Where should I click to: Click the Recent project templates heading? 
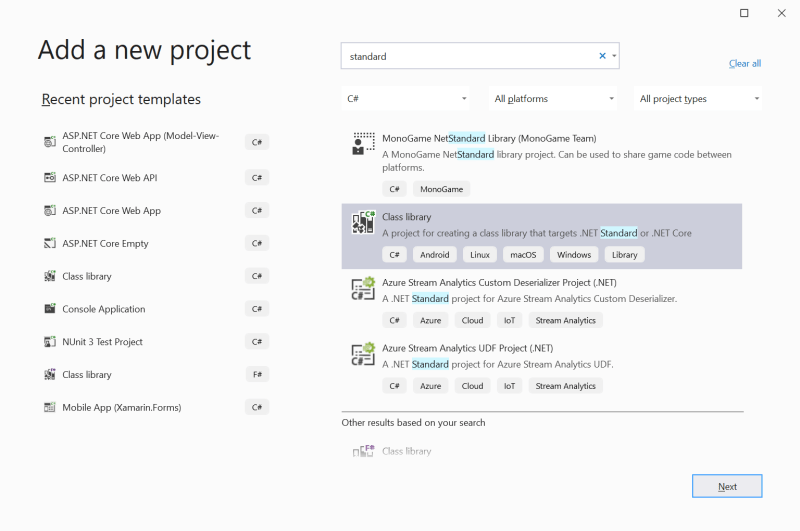(x=121, y=99)
